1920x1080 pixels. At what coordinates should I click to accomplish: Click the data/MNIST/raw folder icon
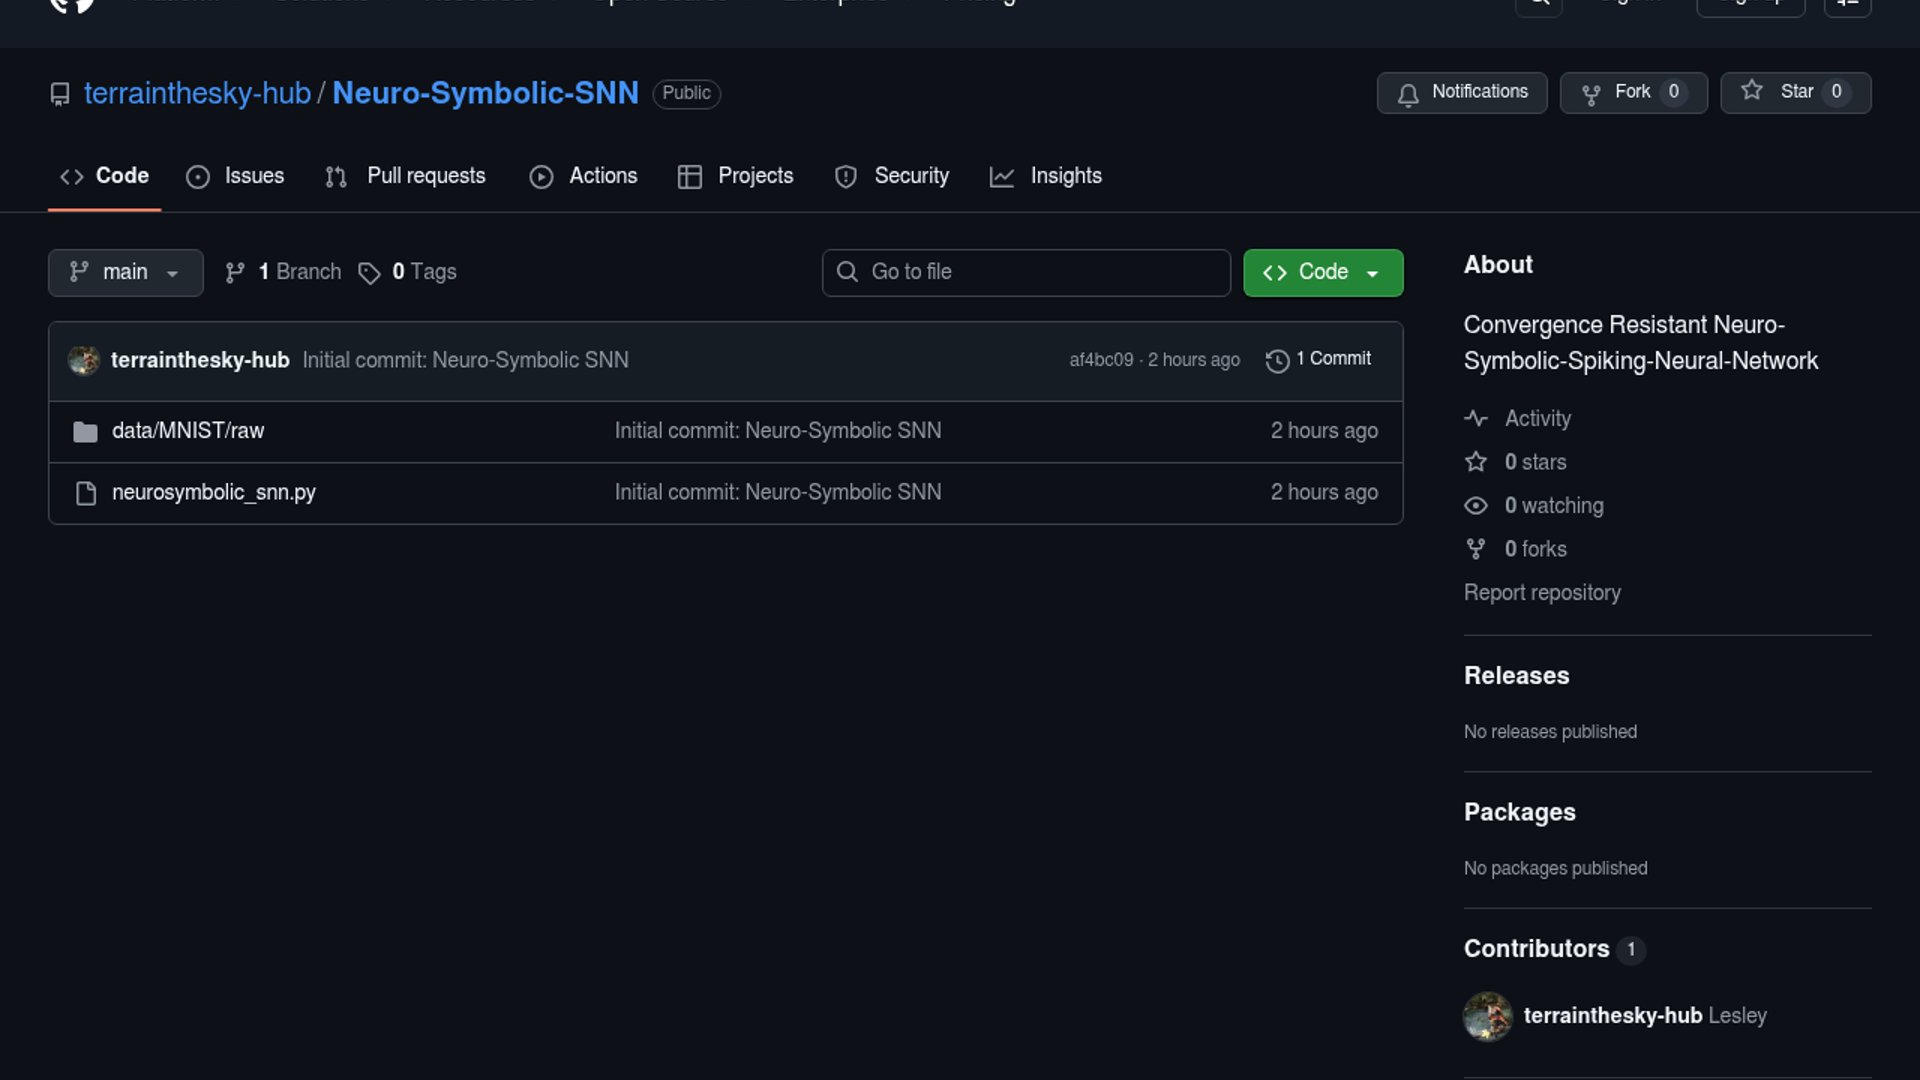click(x=86, y=432)
